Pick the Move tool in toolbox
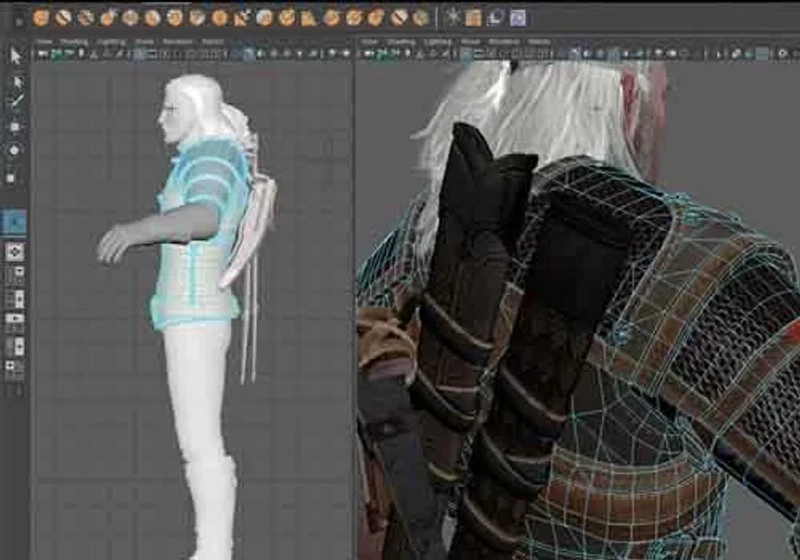Screen dimensions: 800x560 point(15,126)
